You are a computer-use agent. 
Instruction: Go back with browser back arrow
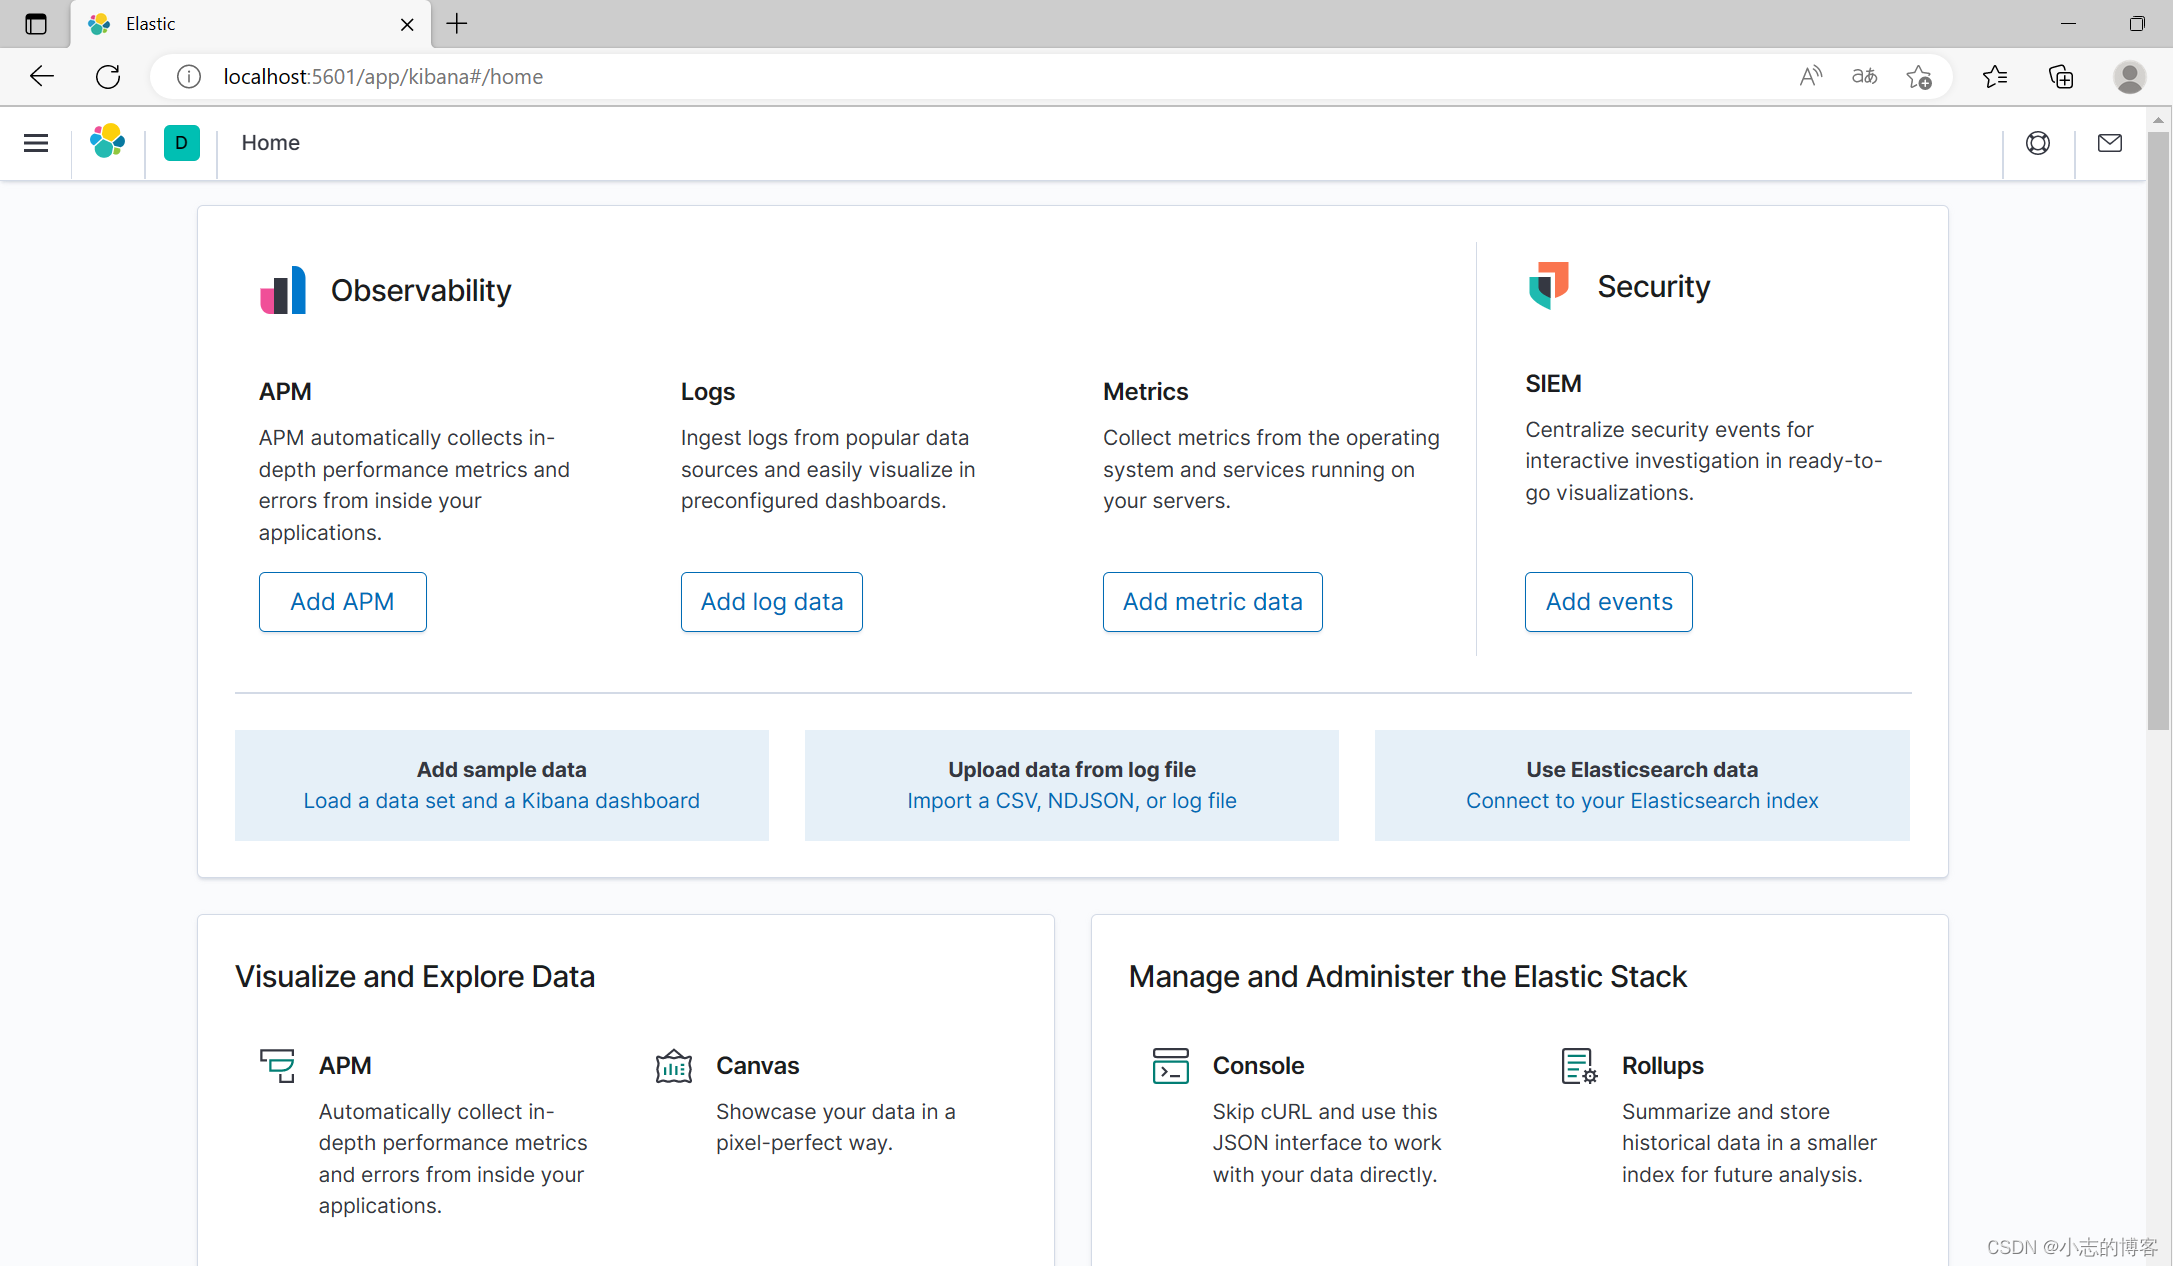coord(41,77)
